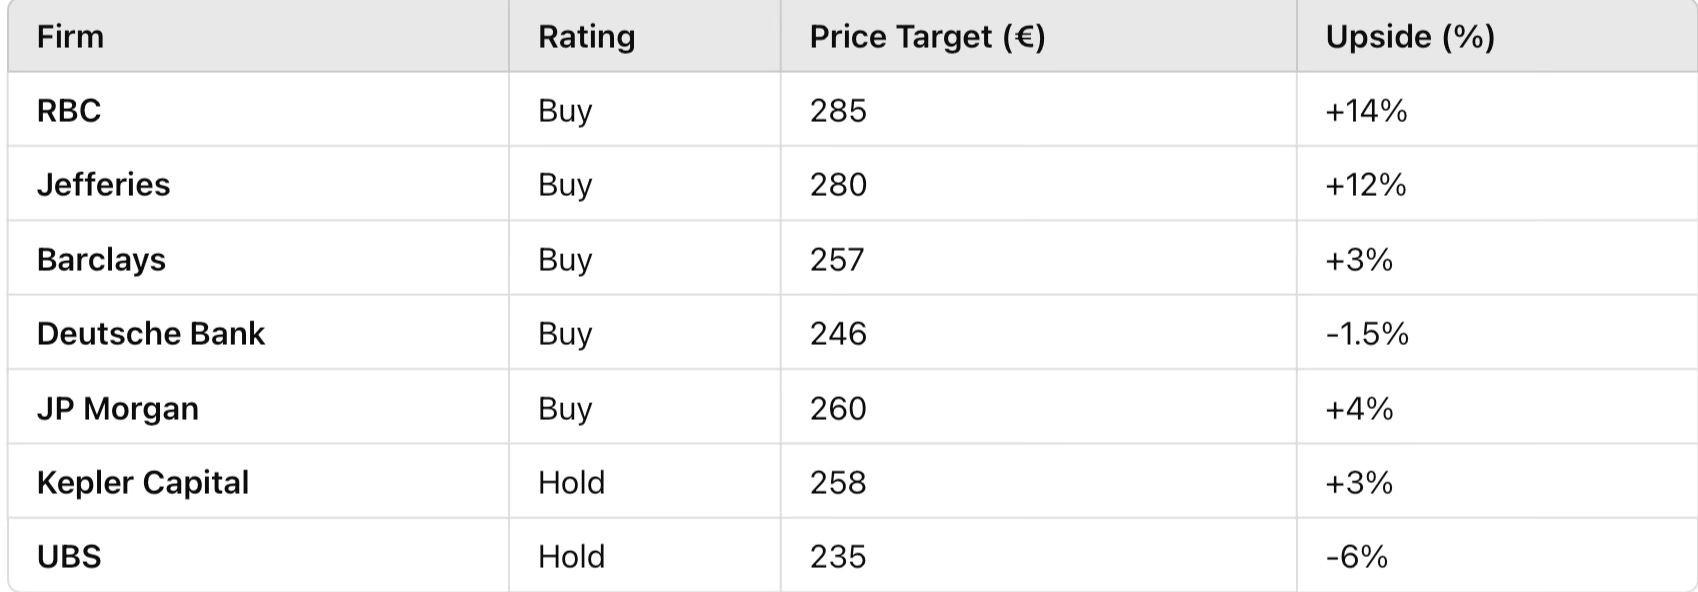Click JP Morgan's price target 260
Image resolution: width=1698 pixels, height=592 pixels.
tap(838, 408)
